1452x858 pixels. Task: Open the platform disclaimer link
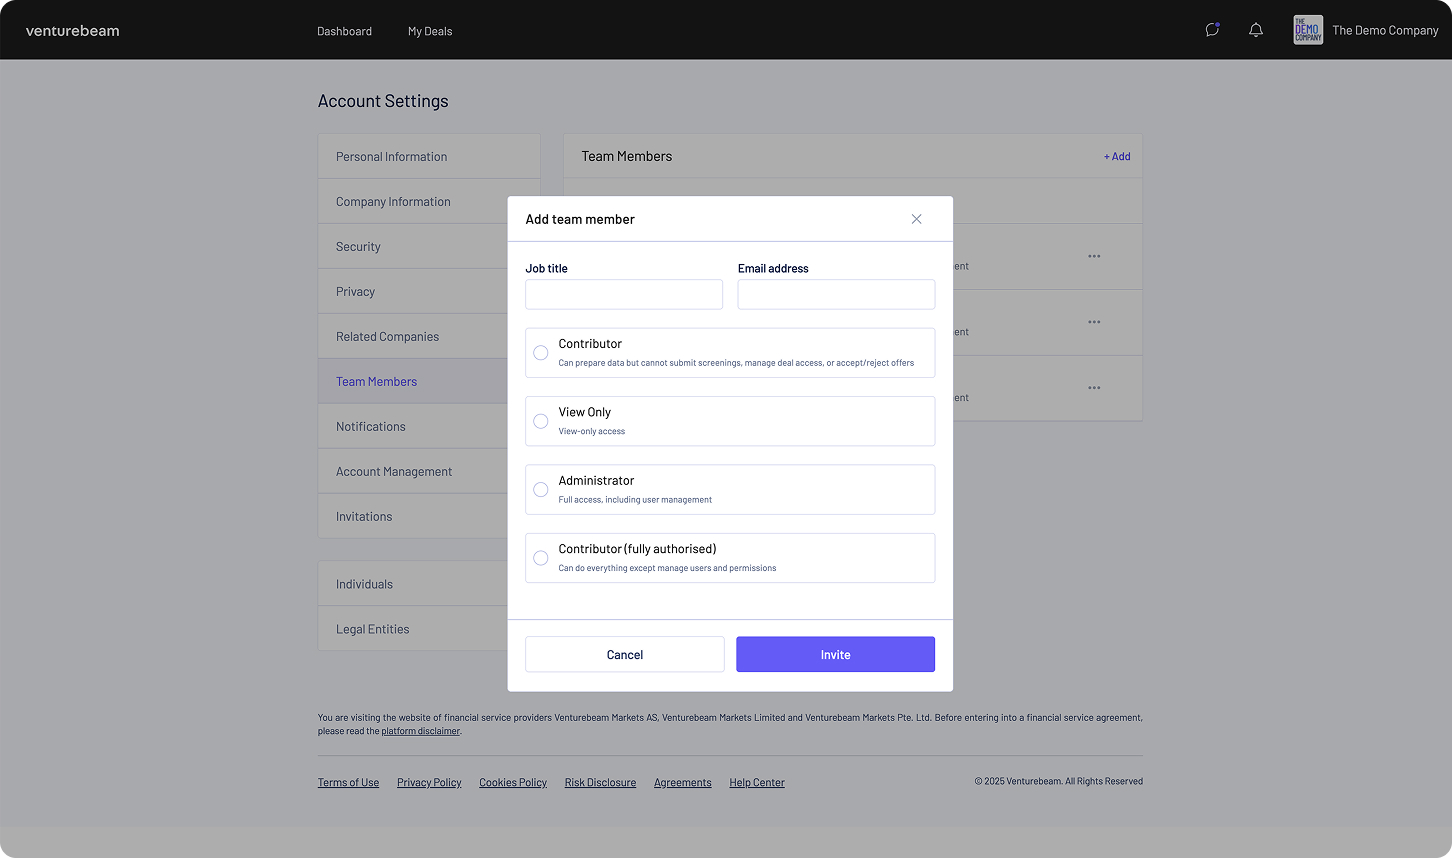[x=420, y=731]
